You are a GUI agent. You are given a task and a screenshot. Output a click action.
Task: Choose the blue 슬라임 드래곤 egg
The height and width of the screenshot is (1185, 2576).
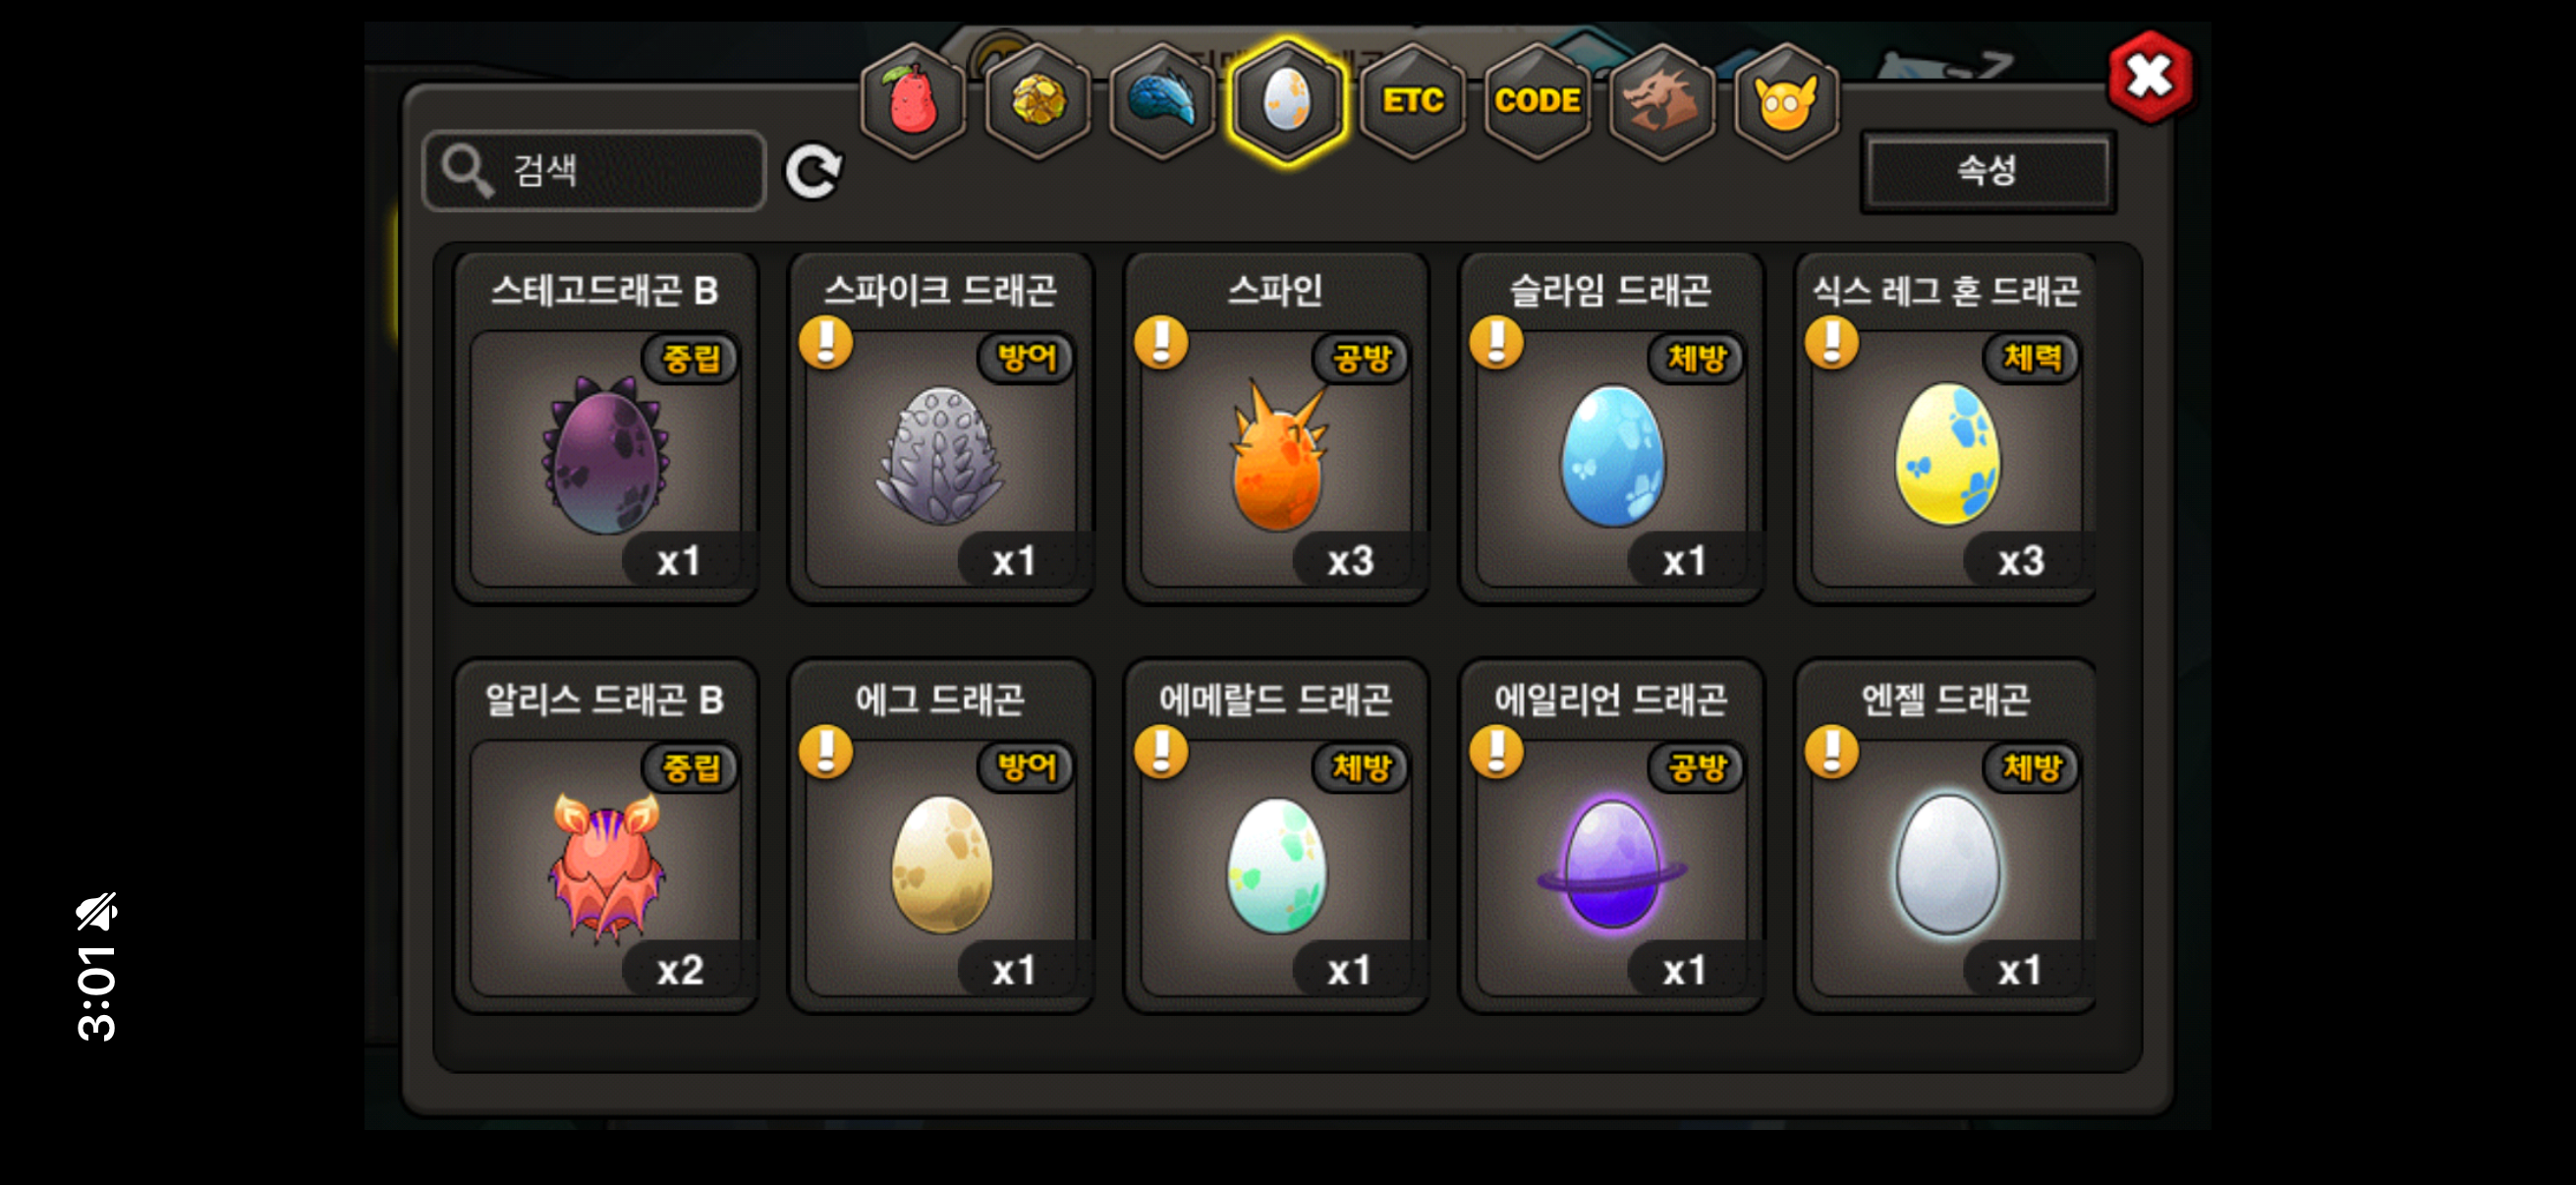[1612, 457]
